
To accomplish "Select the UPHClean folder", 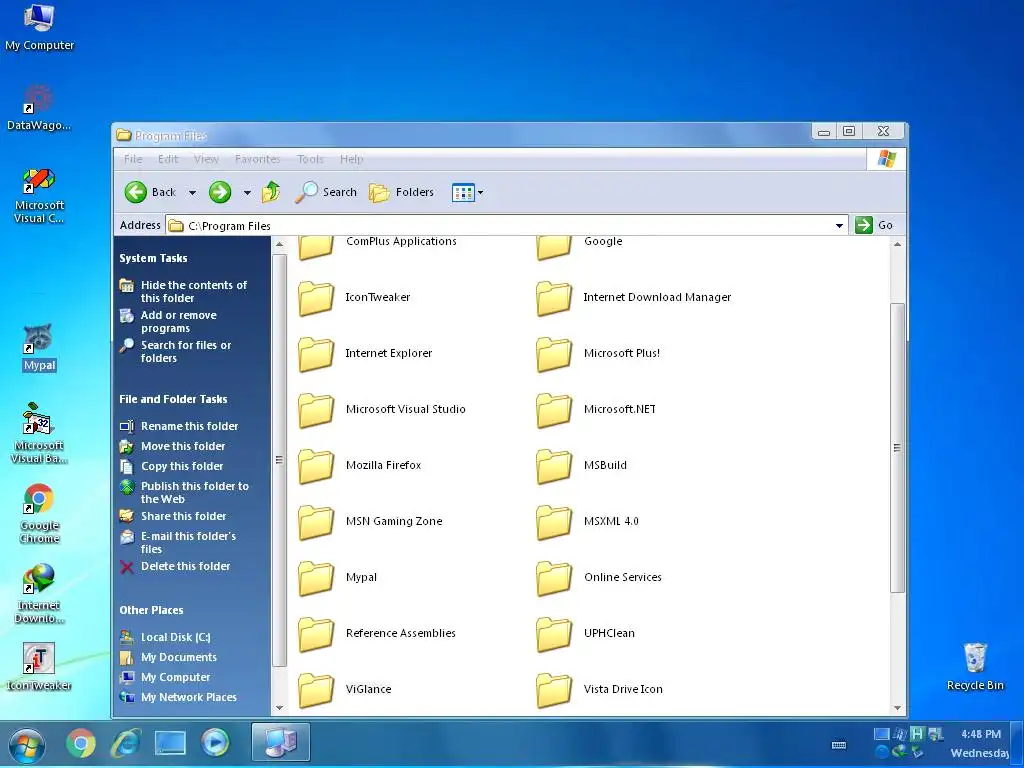I will pyautogui.click(x=586, y=633).
